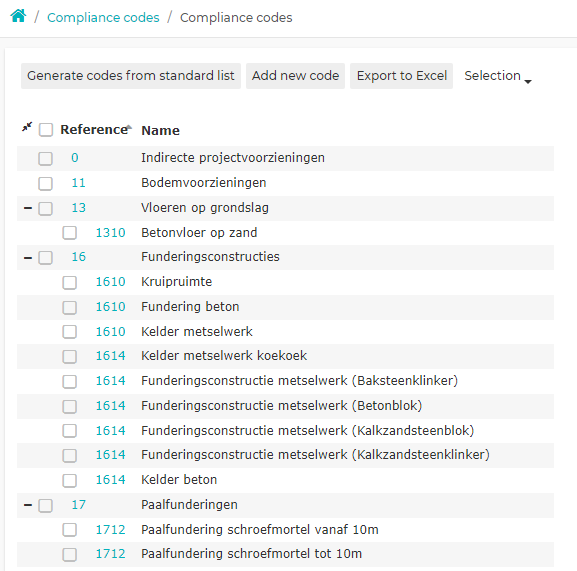This screenshot has width=577, height=571.
Task: Select the checkbox next to Kelder beton
Action: (70, 480)
